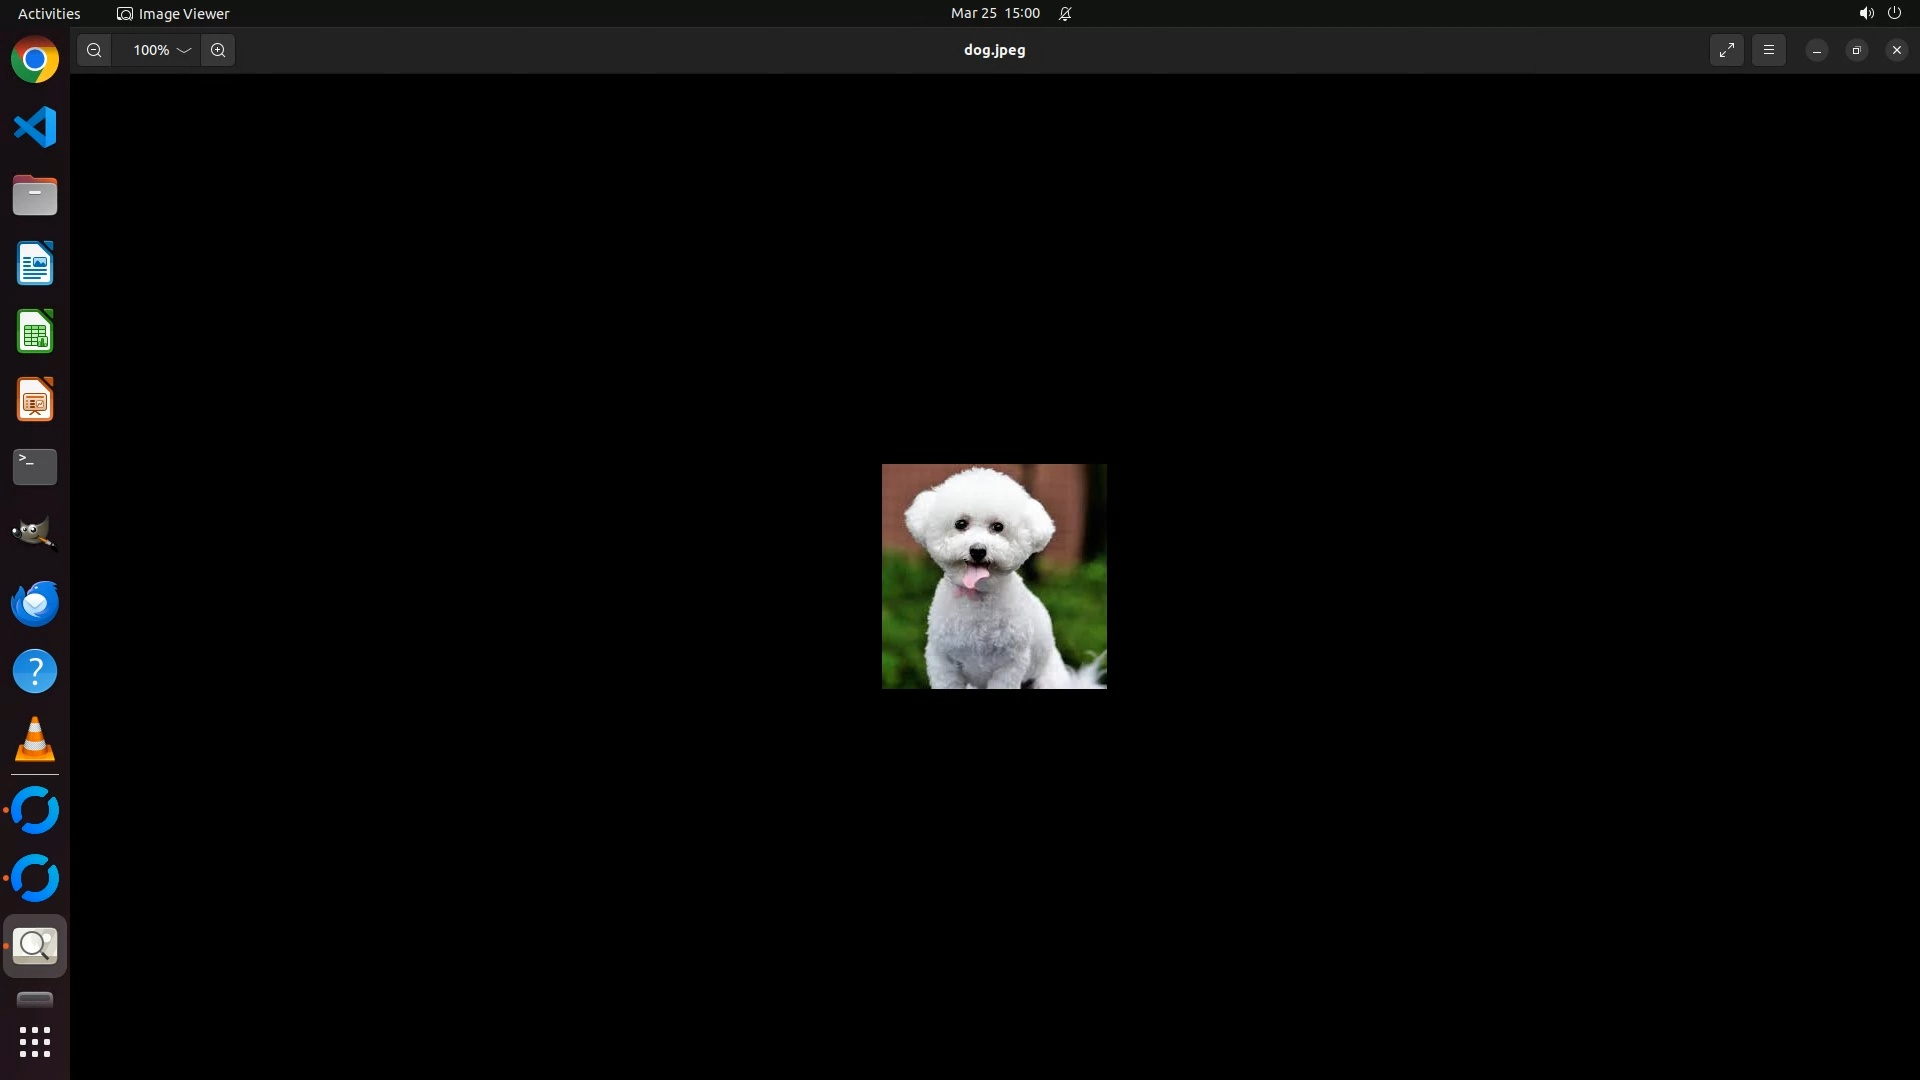Open the Files manager from the dock

35,195
